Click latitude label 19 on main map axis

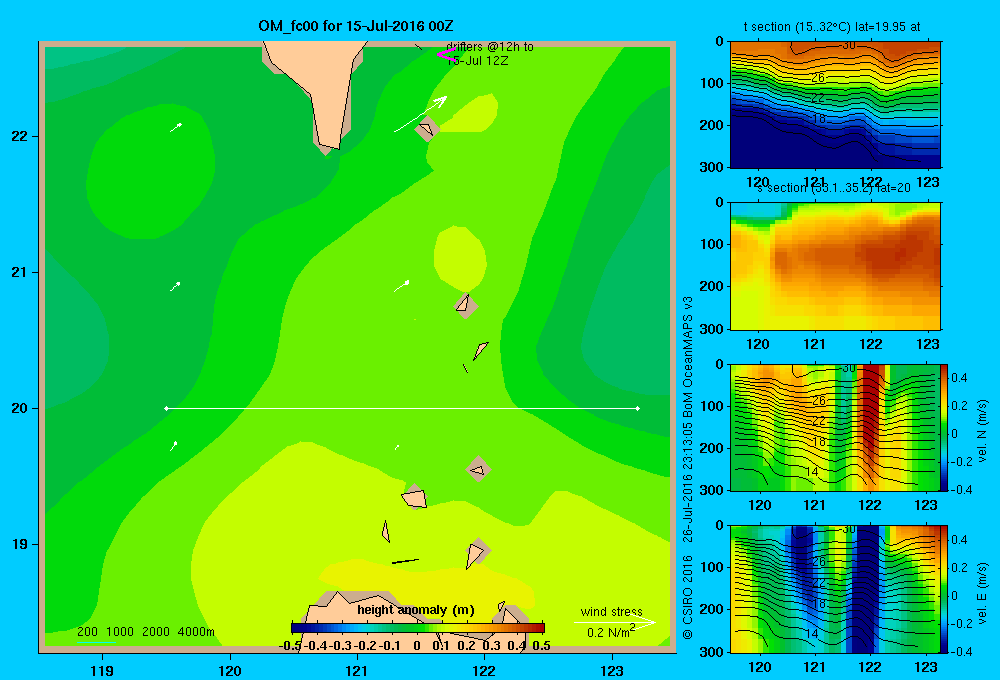pos(20,544)
